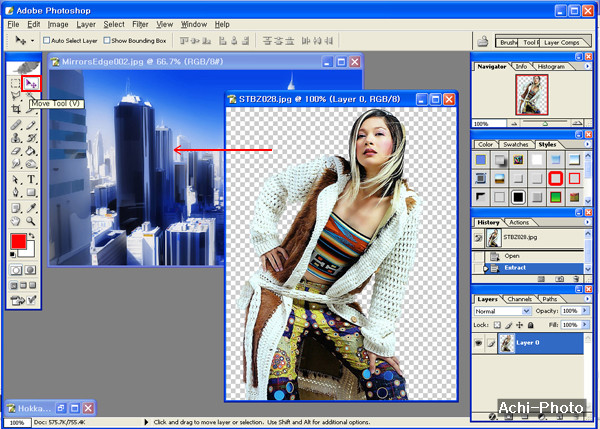600x429 pixels.
Task: Click the red foreground color swatch
Action: coord(18,243)
